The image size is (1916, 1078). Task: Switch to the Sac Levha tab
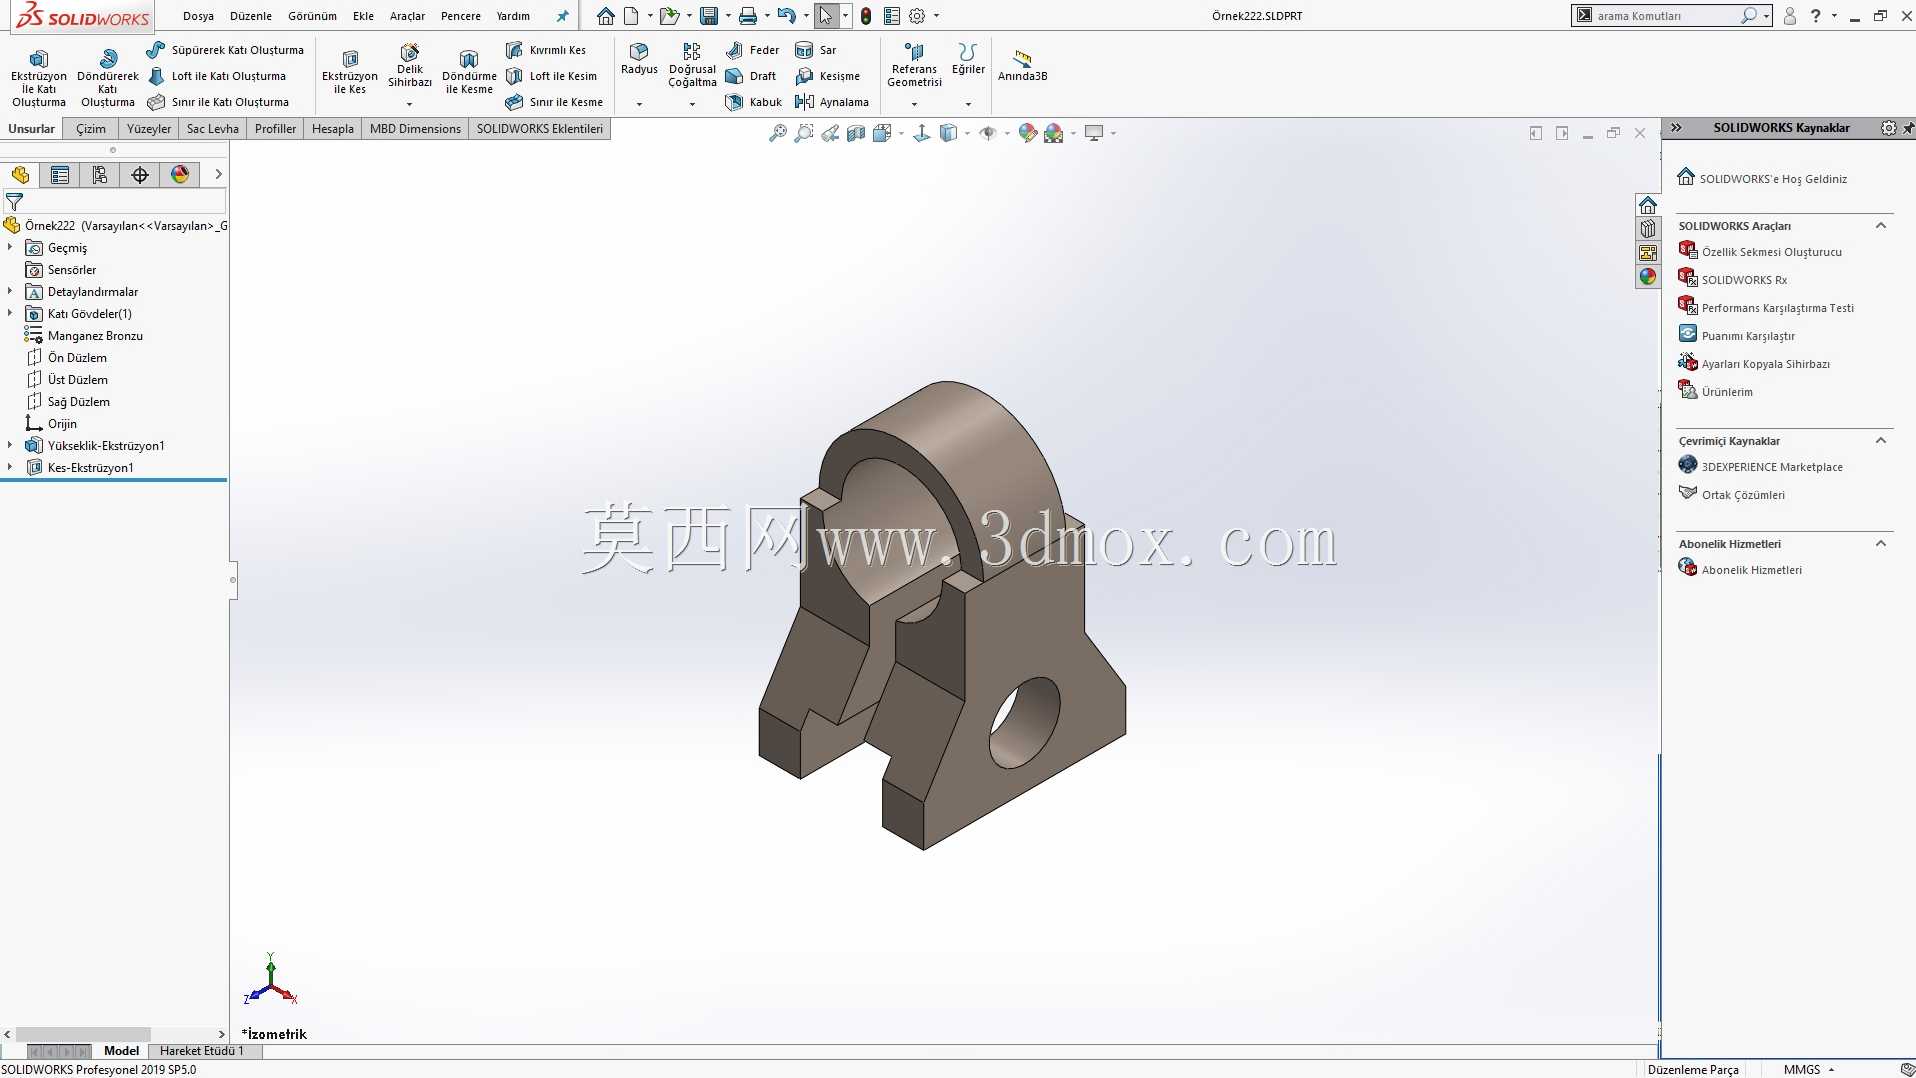[212, 129]
